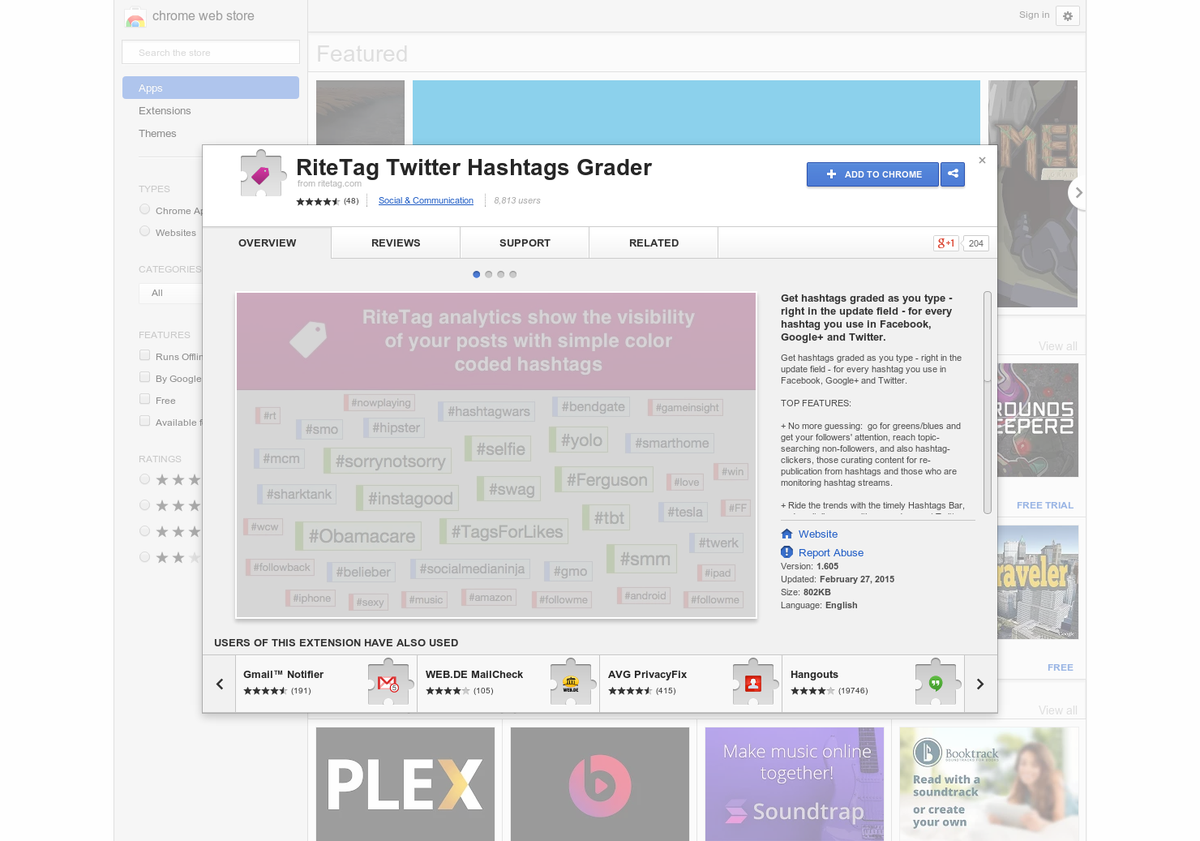Image resolution: width=1200 pixels, height=841 pixels.
Task: Select the third screenshot carousel dot
Action: tap(501, 274)
